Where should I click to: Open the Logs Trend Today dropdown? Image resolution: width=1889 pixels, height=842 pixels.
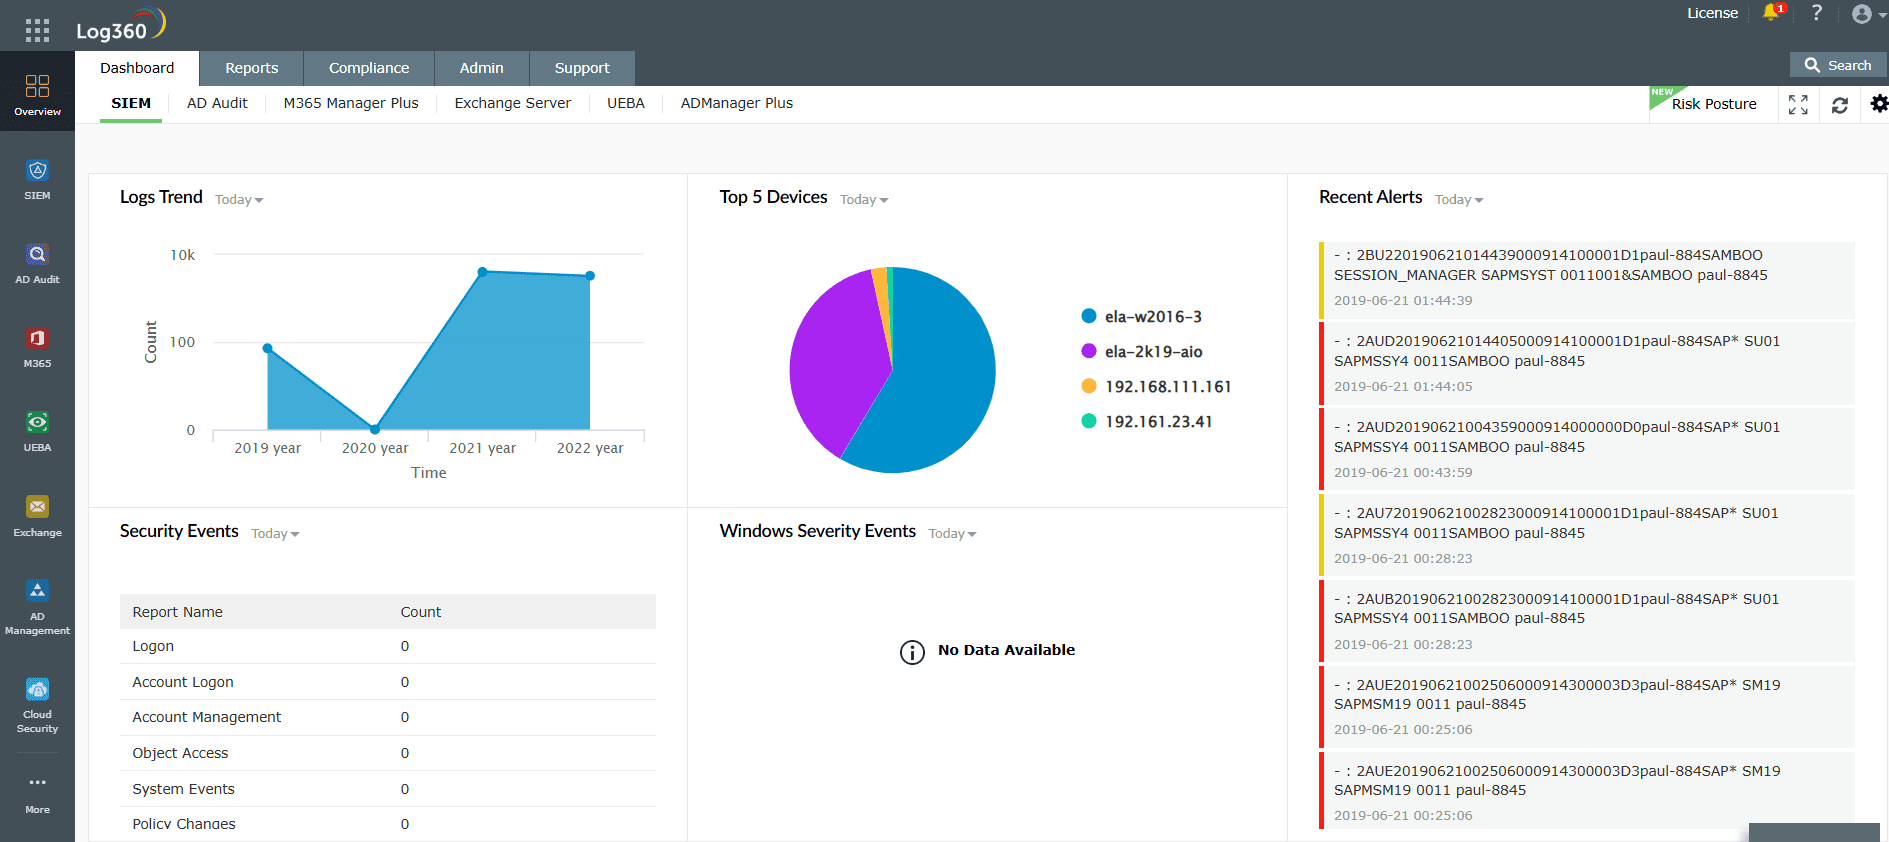[239, 200]
